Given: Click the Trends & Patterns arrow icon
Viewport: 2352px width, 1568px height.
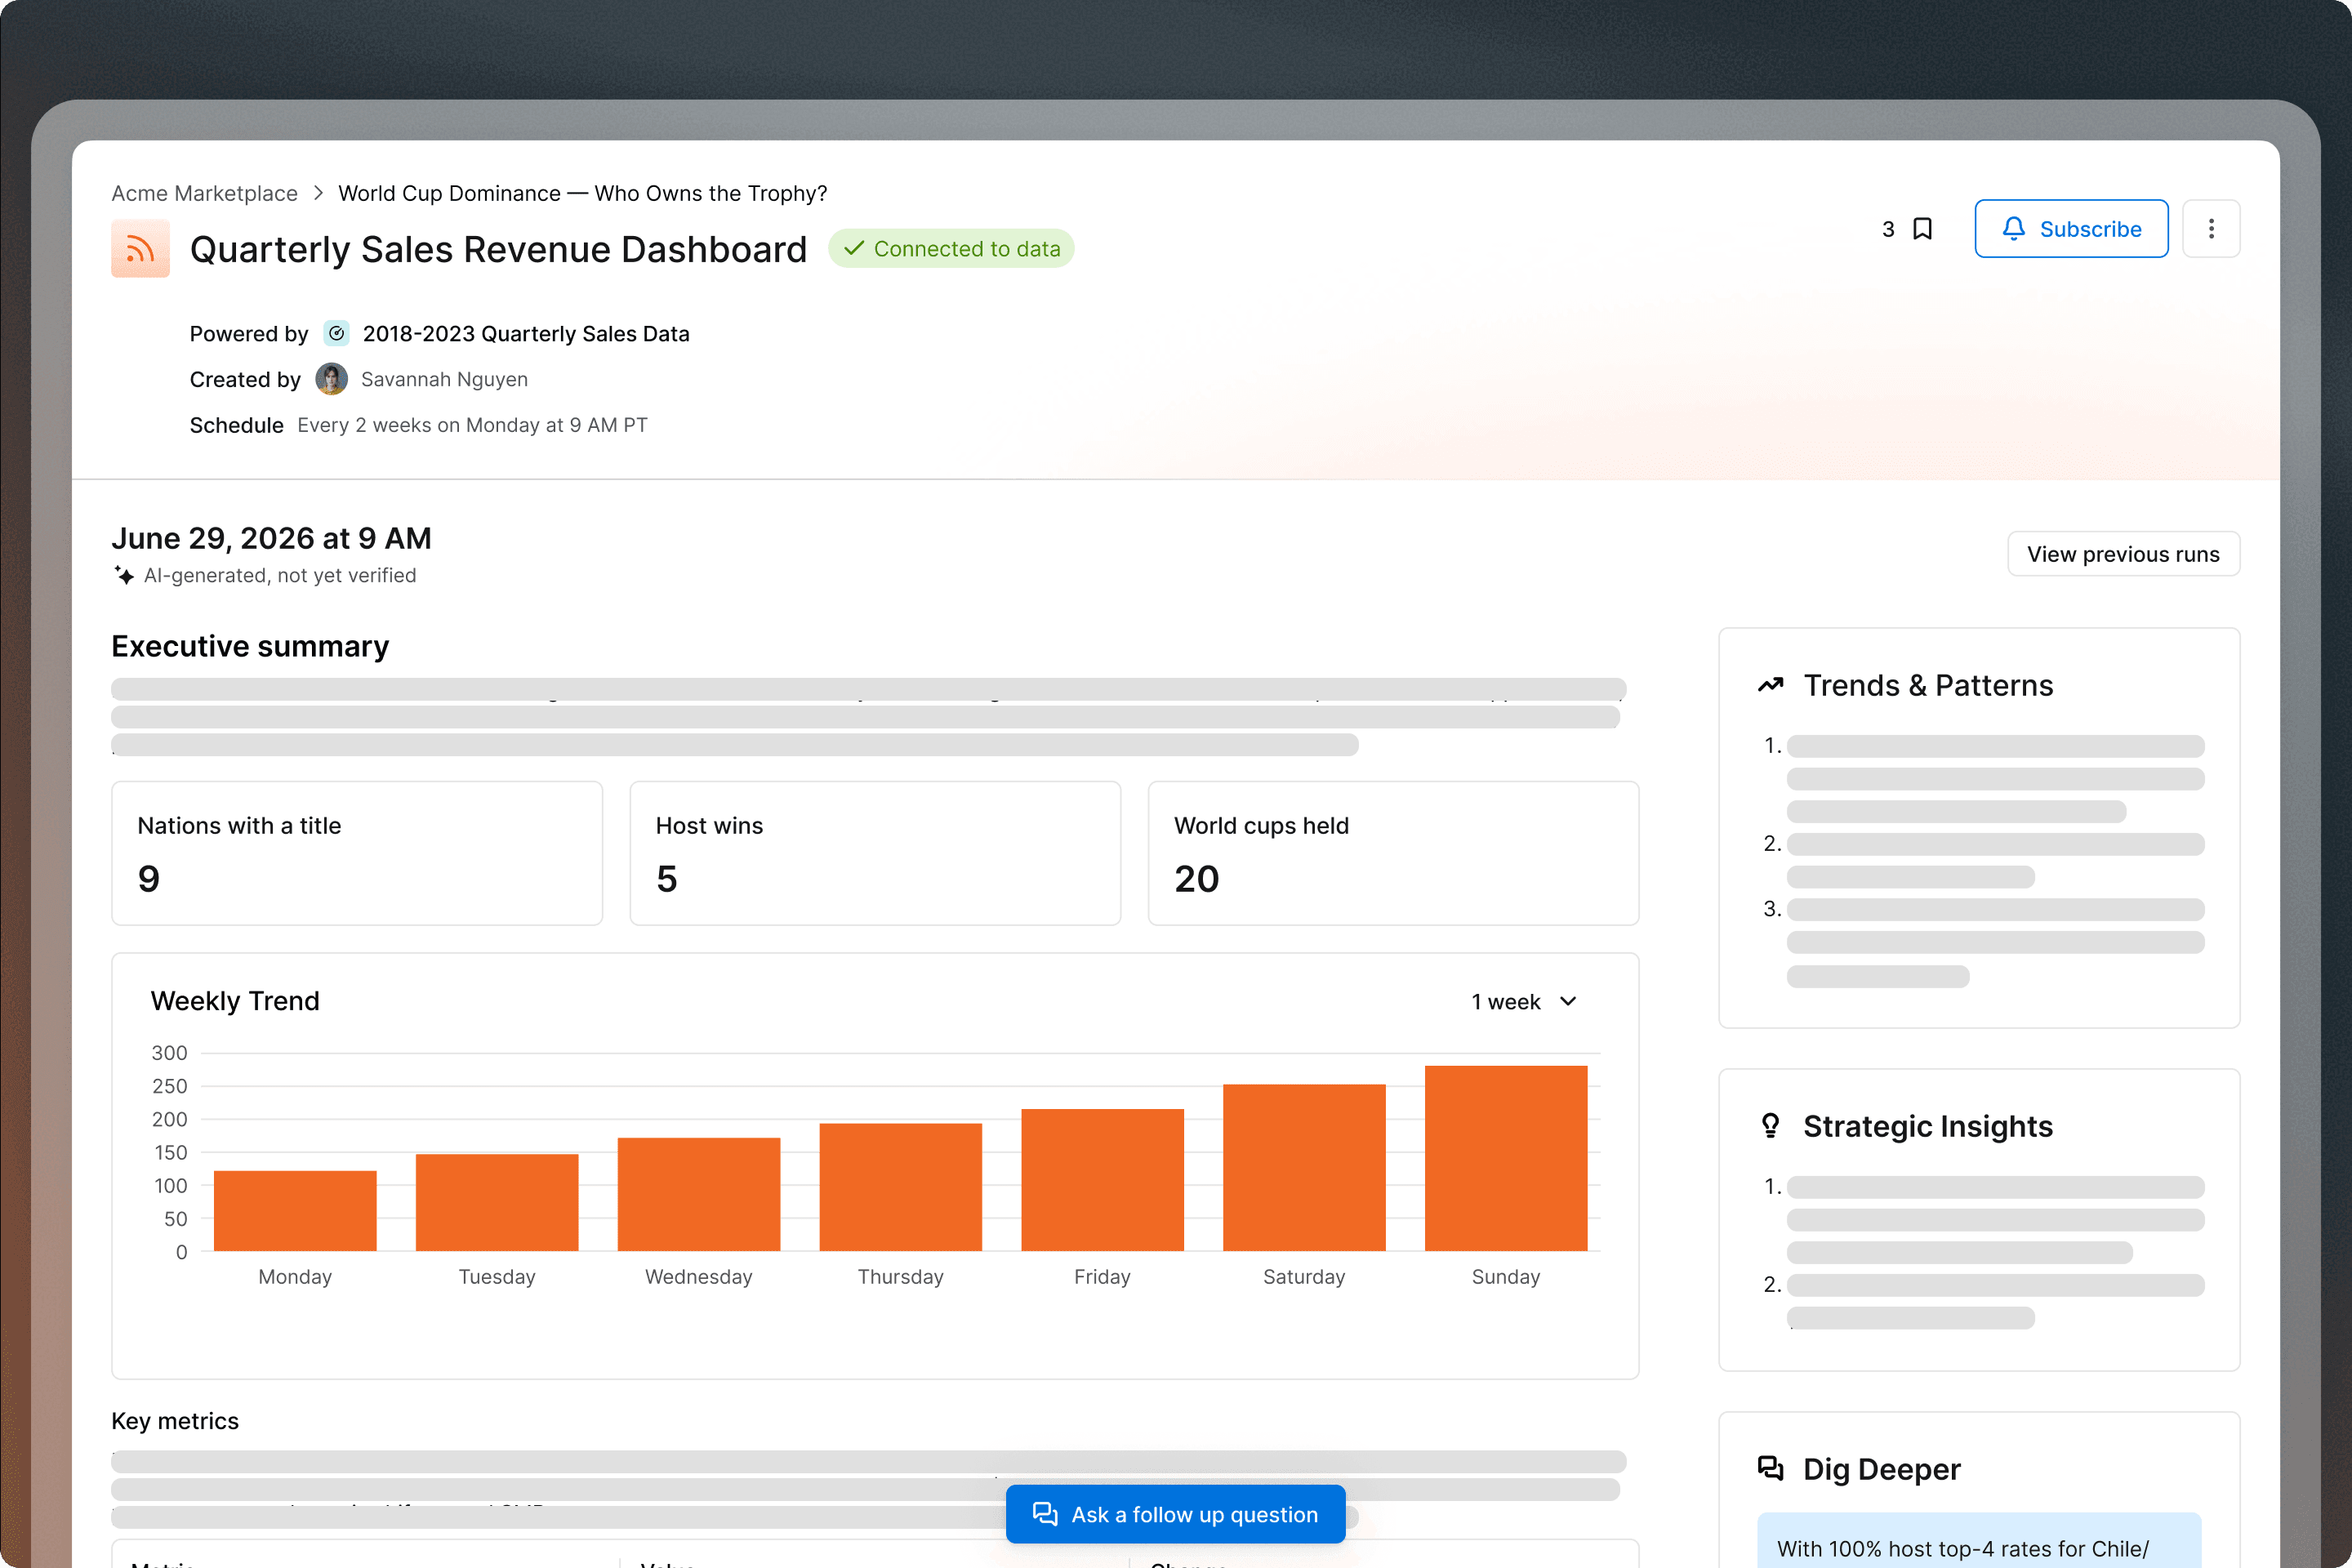Looking at the screenshot, I should 1771,685.
